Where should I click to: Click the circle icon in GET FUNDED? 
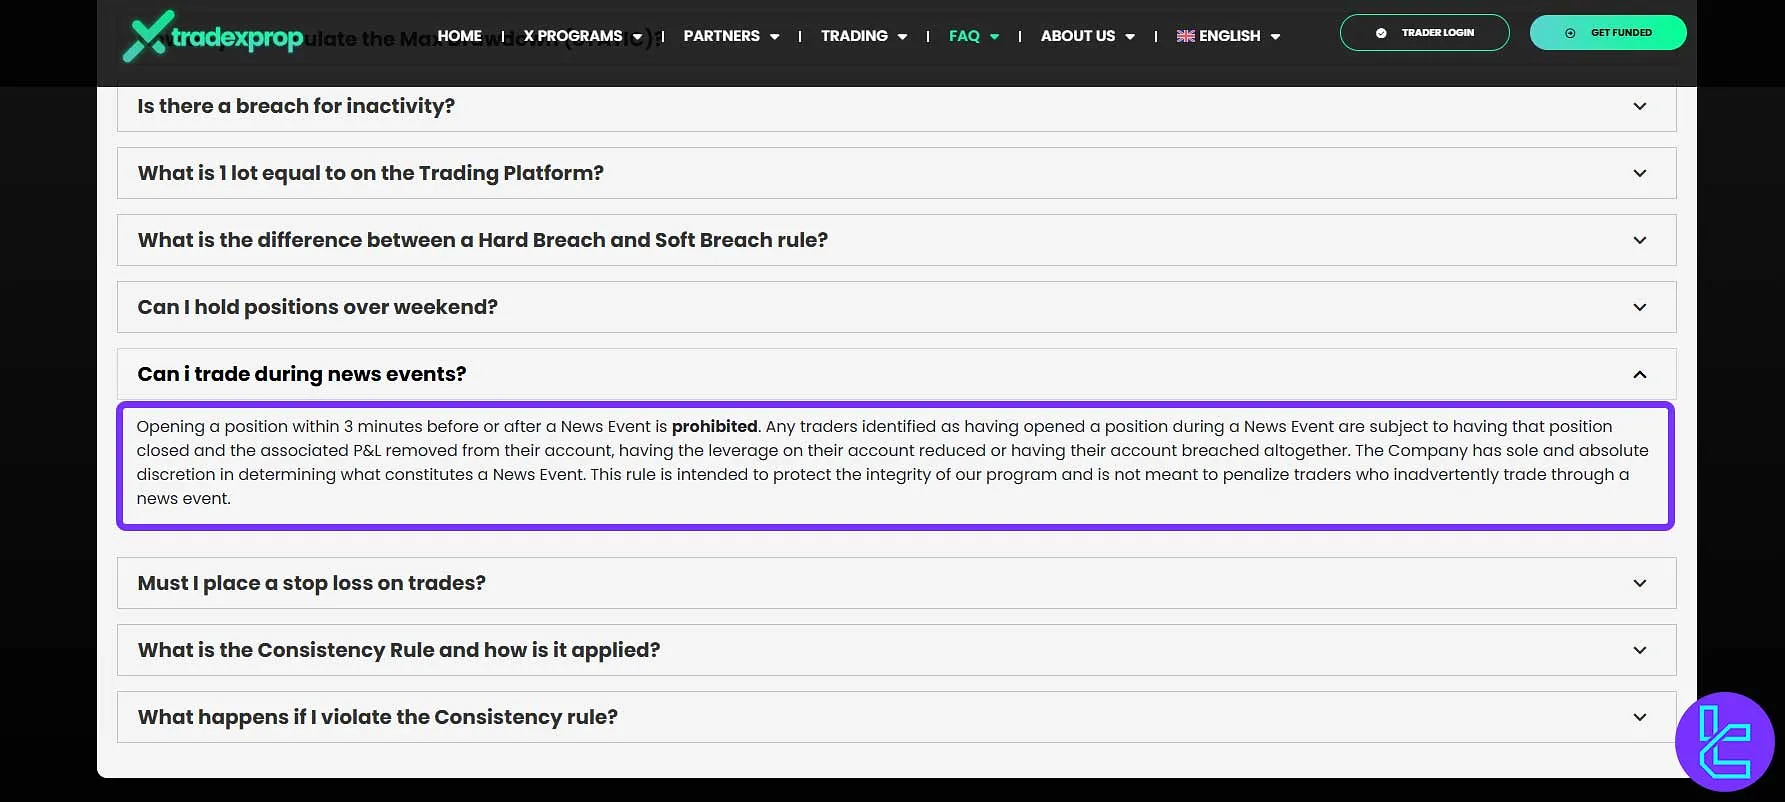1570,33
